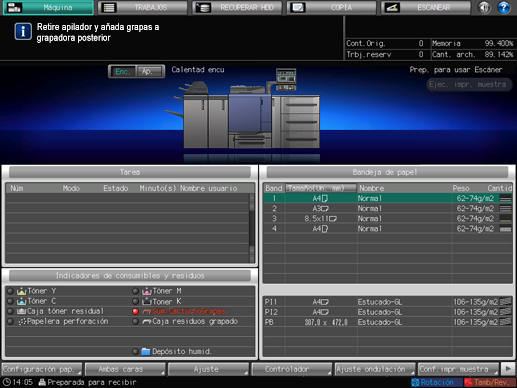Screen dimensions: 517x388
Task: Click the Tóner K status indicator light
Action: pyautogui.click(x=135, y=301)
